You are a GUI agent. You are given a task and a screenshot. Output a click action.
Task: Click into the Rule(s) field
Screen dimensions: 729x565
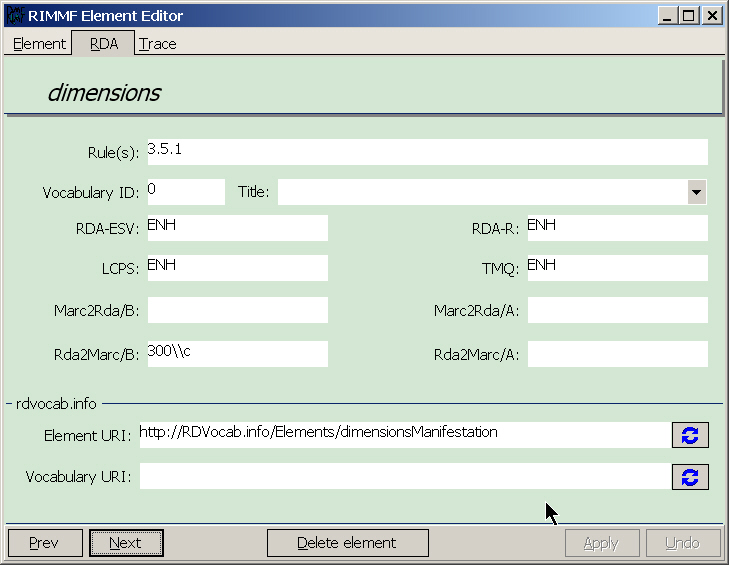pos(428,152)
